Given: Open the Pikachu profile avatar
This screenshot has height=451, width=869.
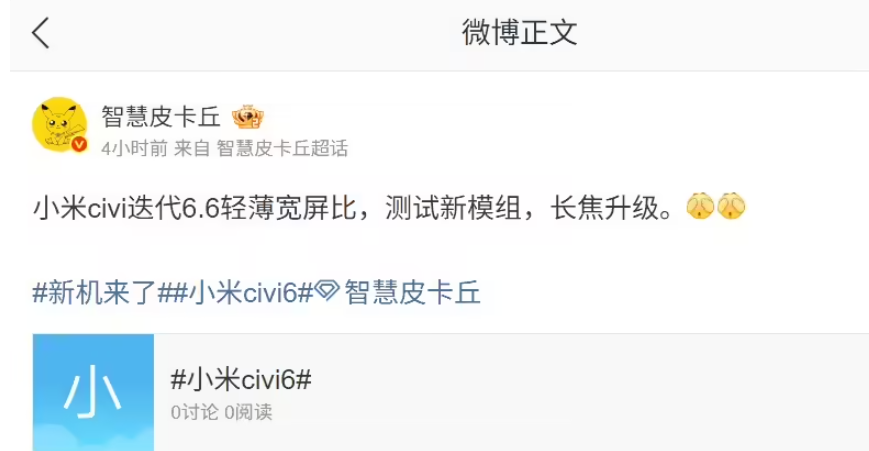Looking at the screenshot, I should pos(59,125).
